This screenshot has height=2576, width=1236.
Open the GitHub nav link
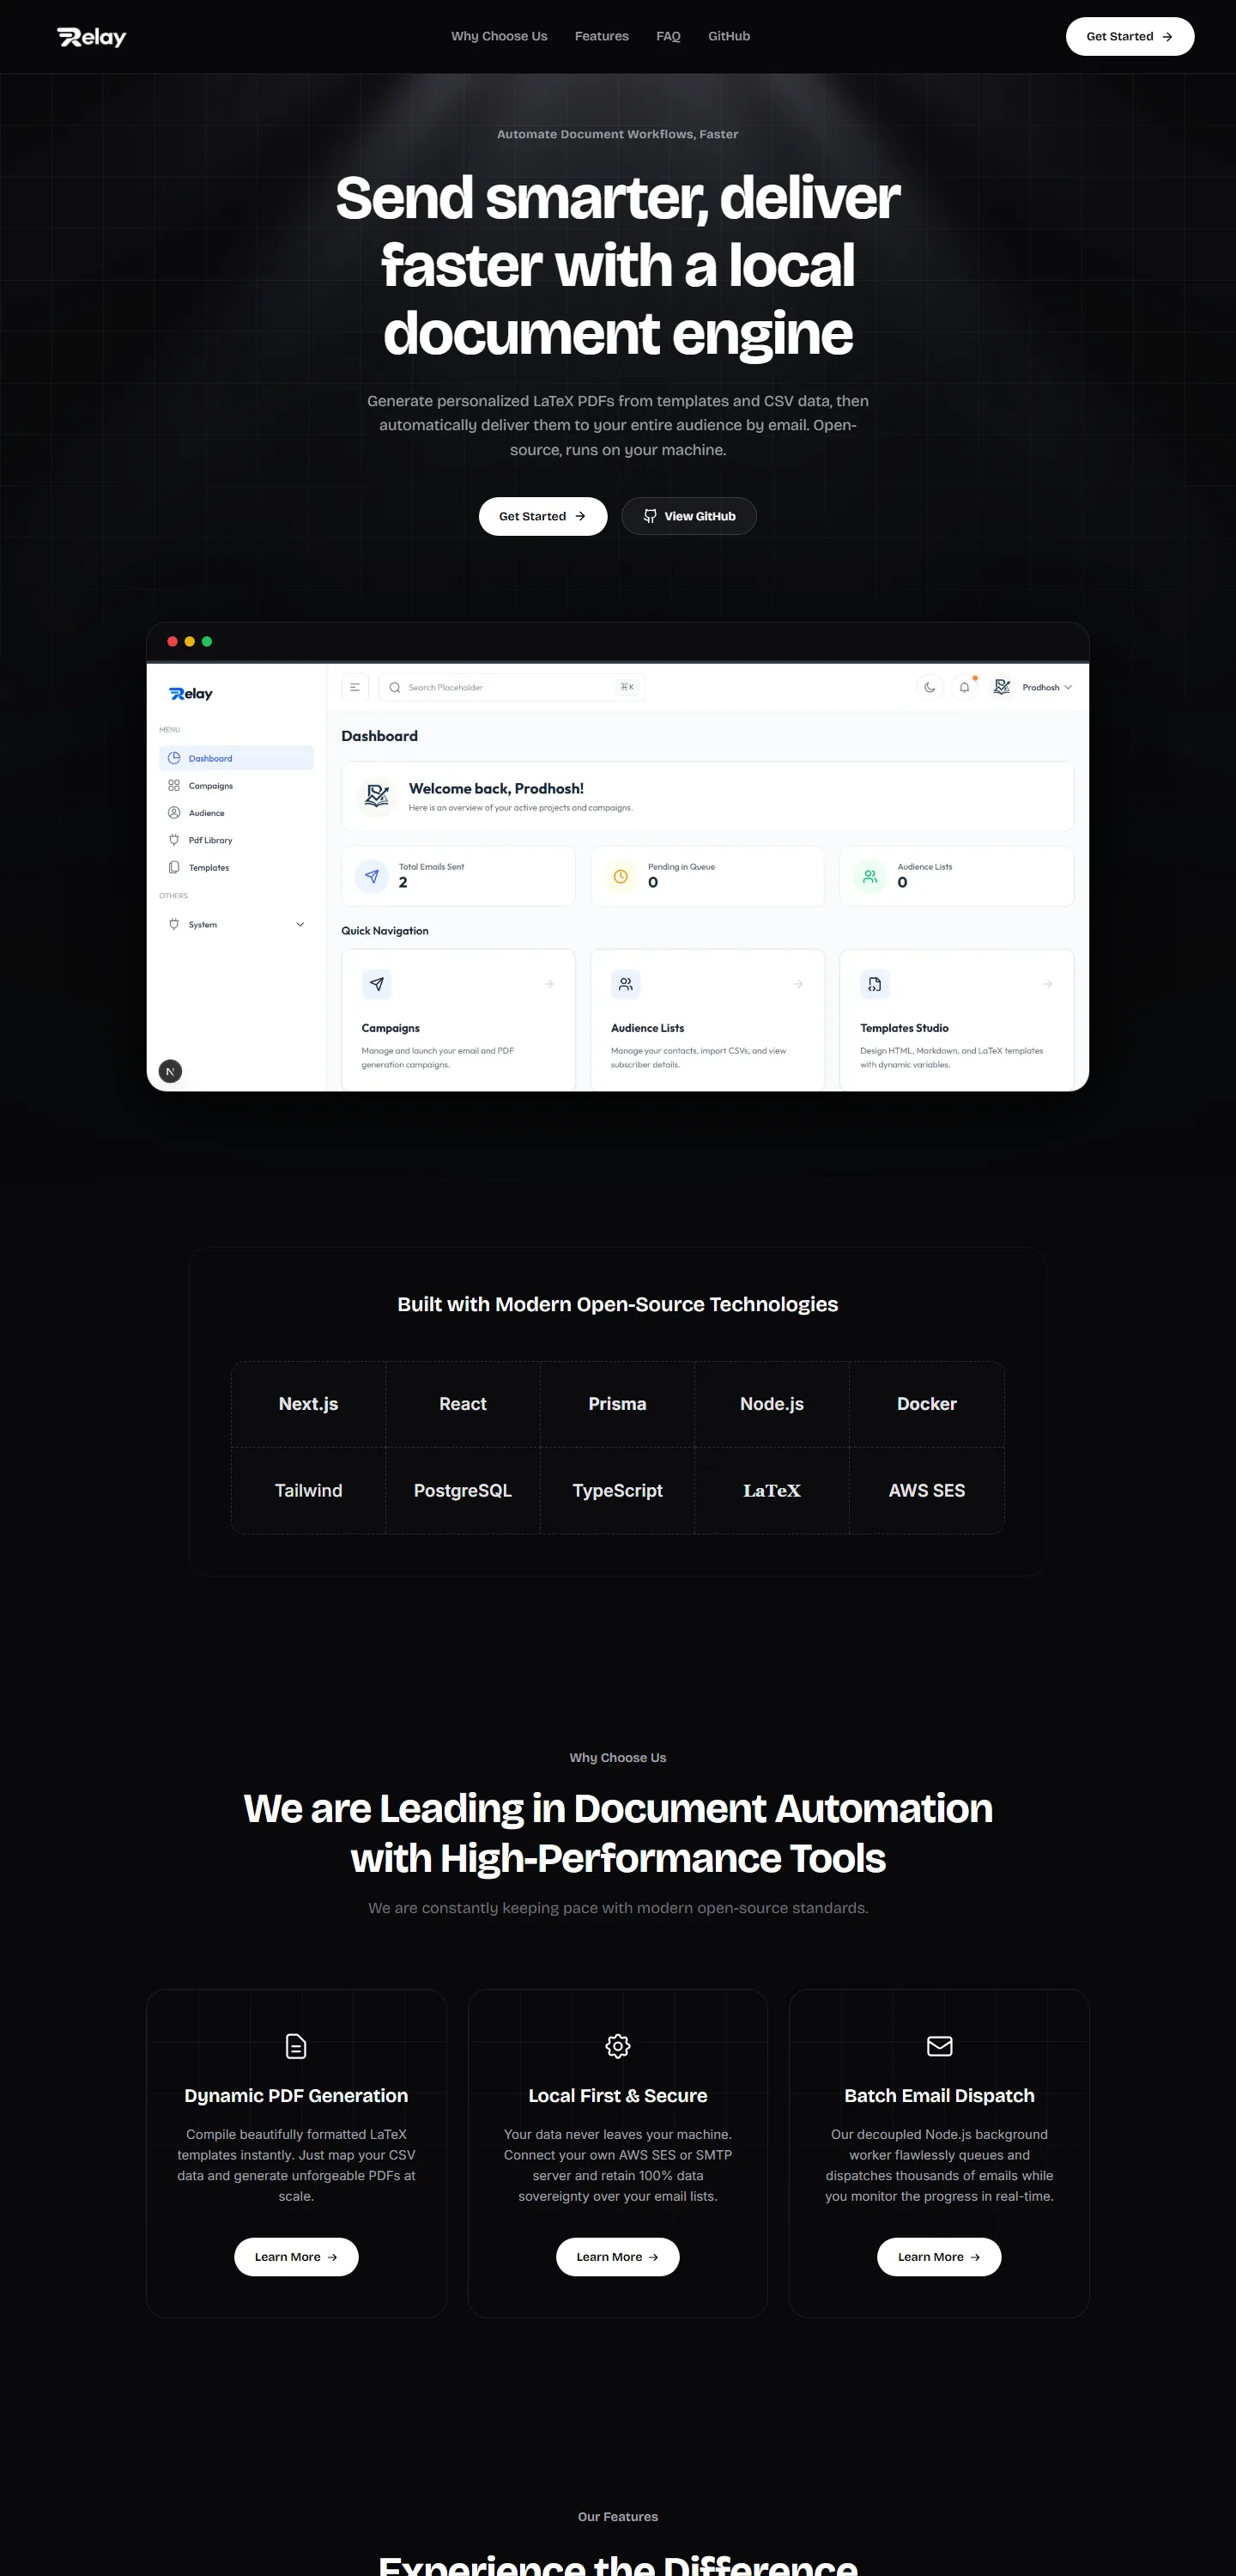tap(729, 36)
